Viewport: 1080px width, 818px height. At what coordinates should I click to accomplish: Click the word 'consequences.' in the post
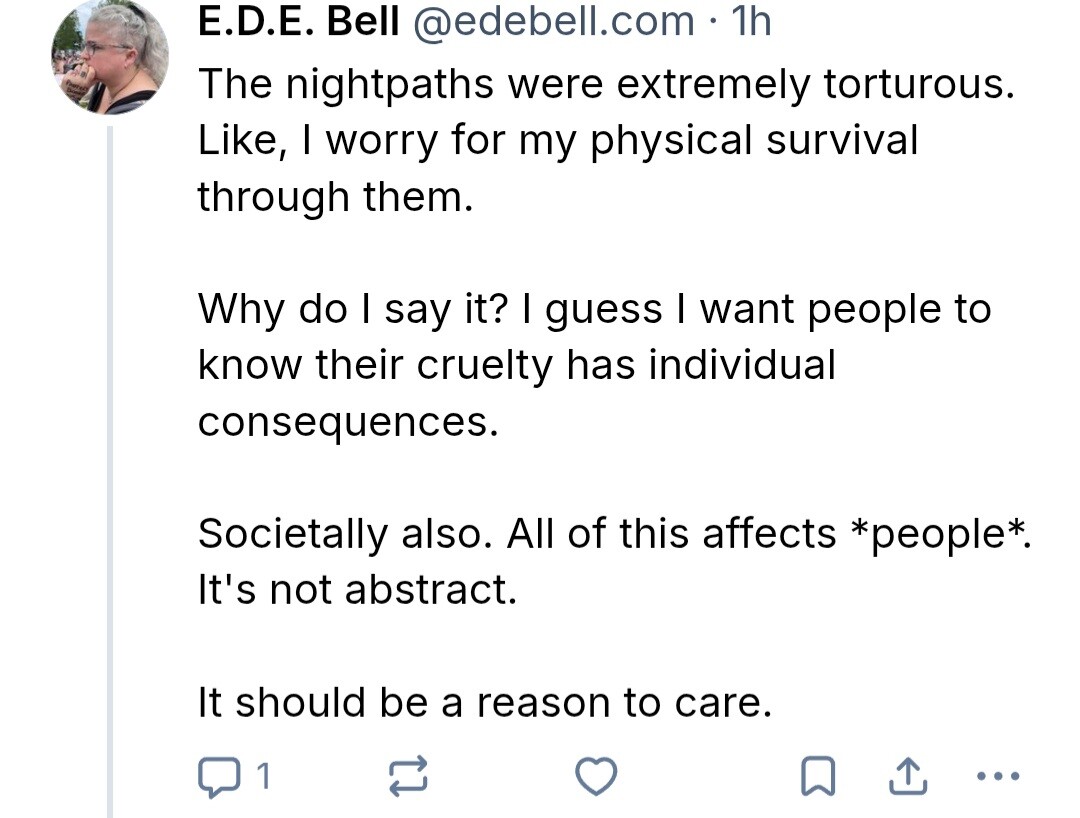pos(347,421)
